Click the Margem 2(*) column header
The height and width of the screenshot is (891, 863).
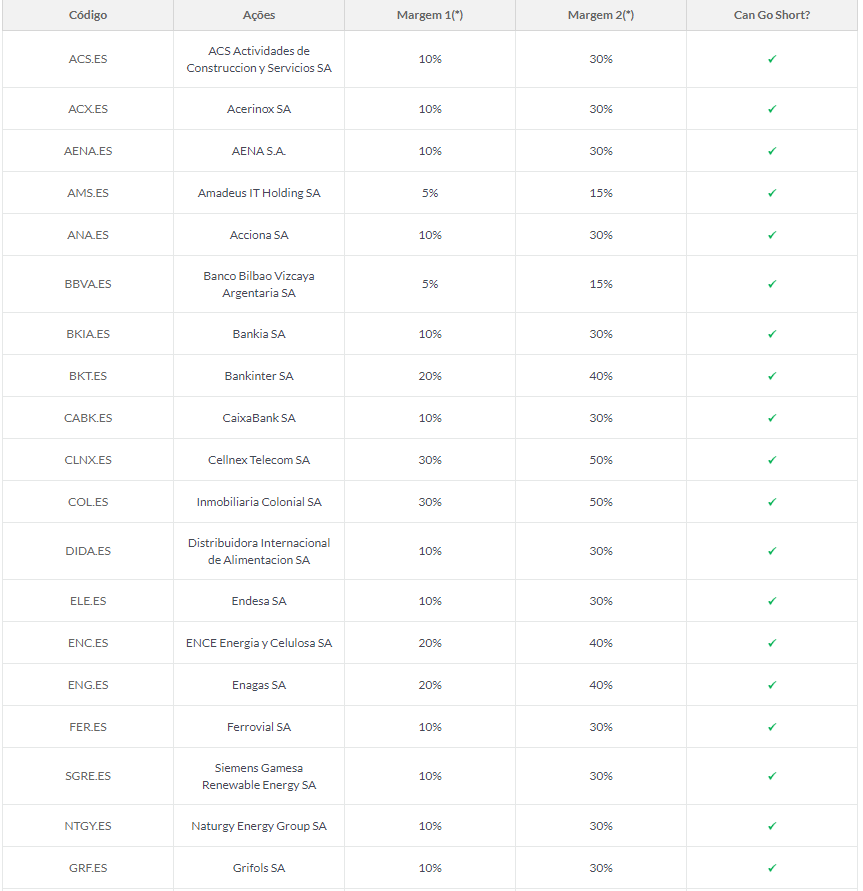601,15
